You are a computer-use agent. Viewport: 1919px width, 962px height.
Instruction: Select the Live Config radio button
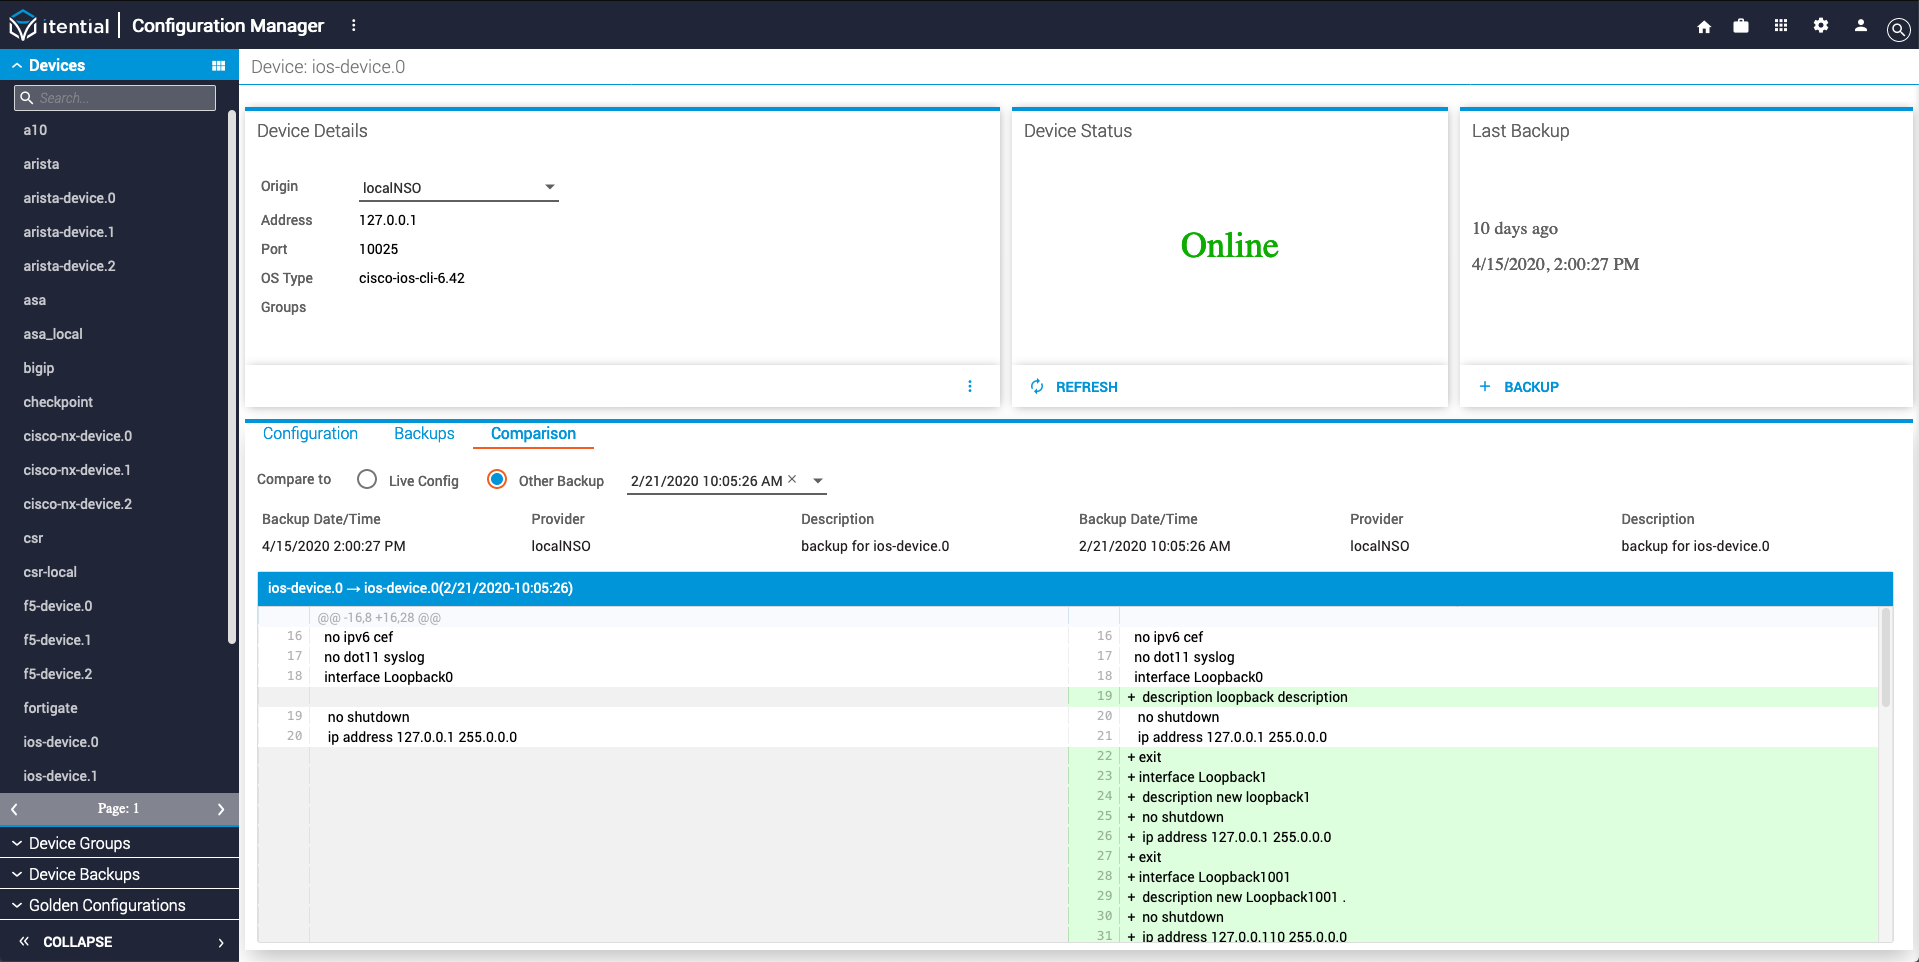(367, 480)
